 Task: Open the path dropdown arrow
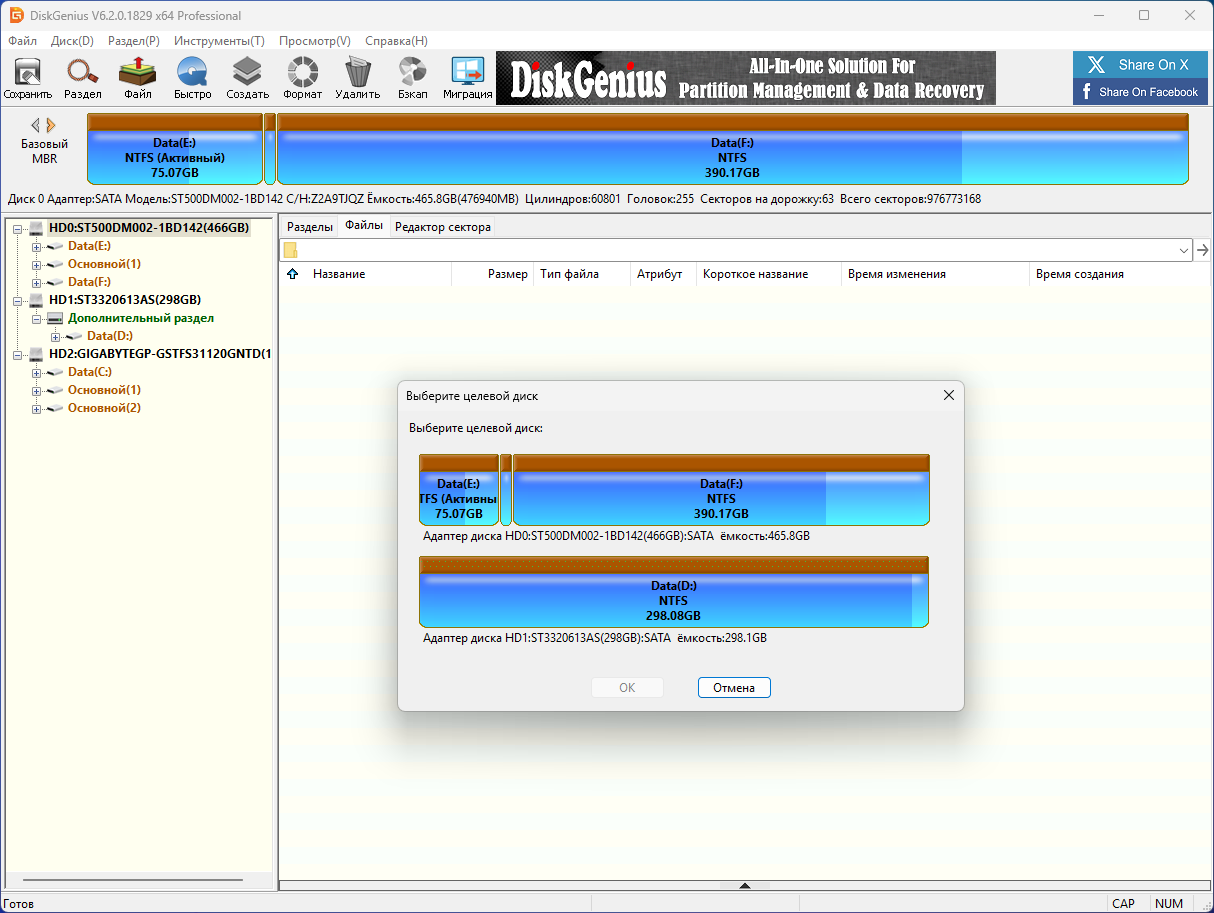1184,250
